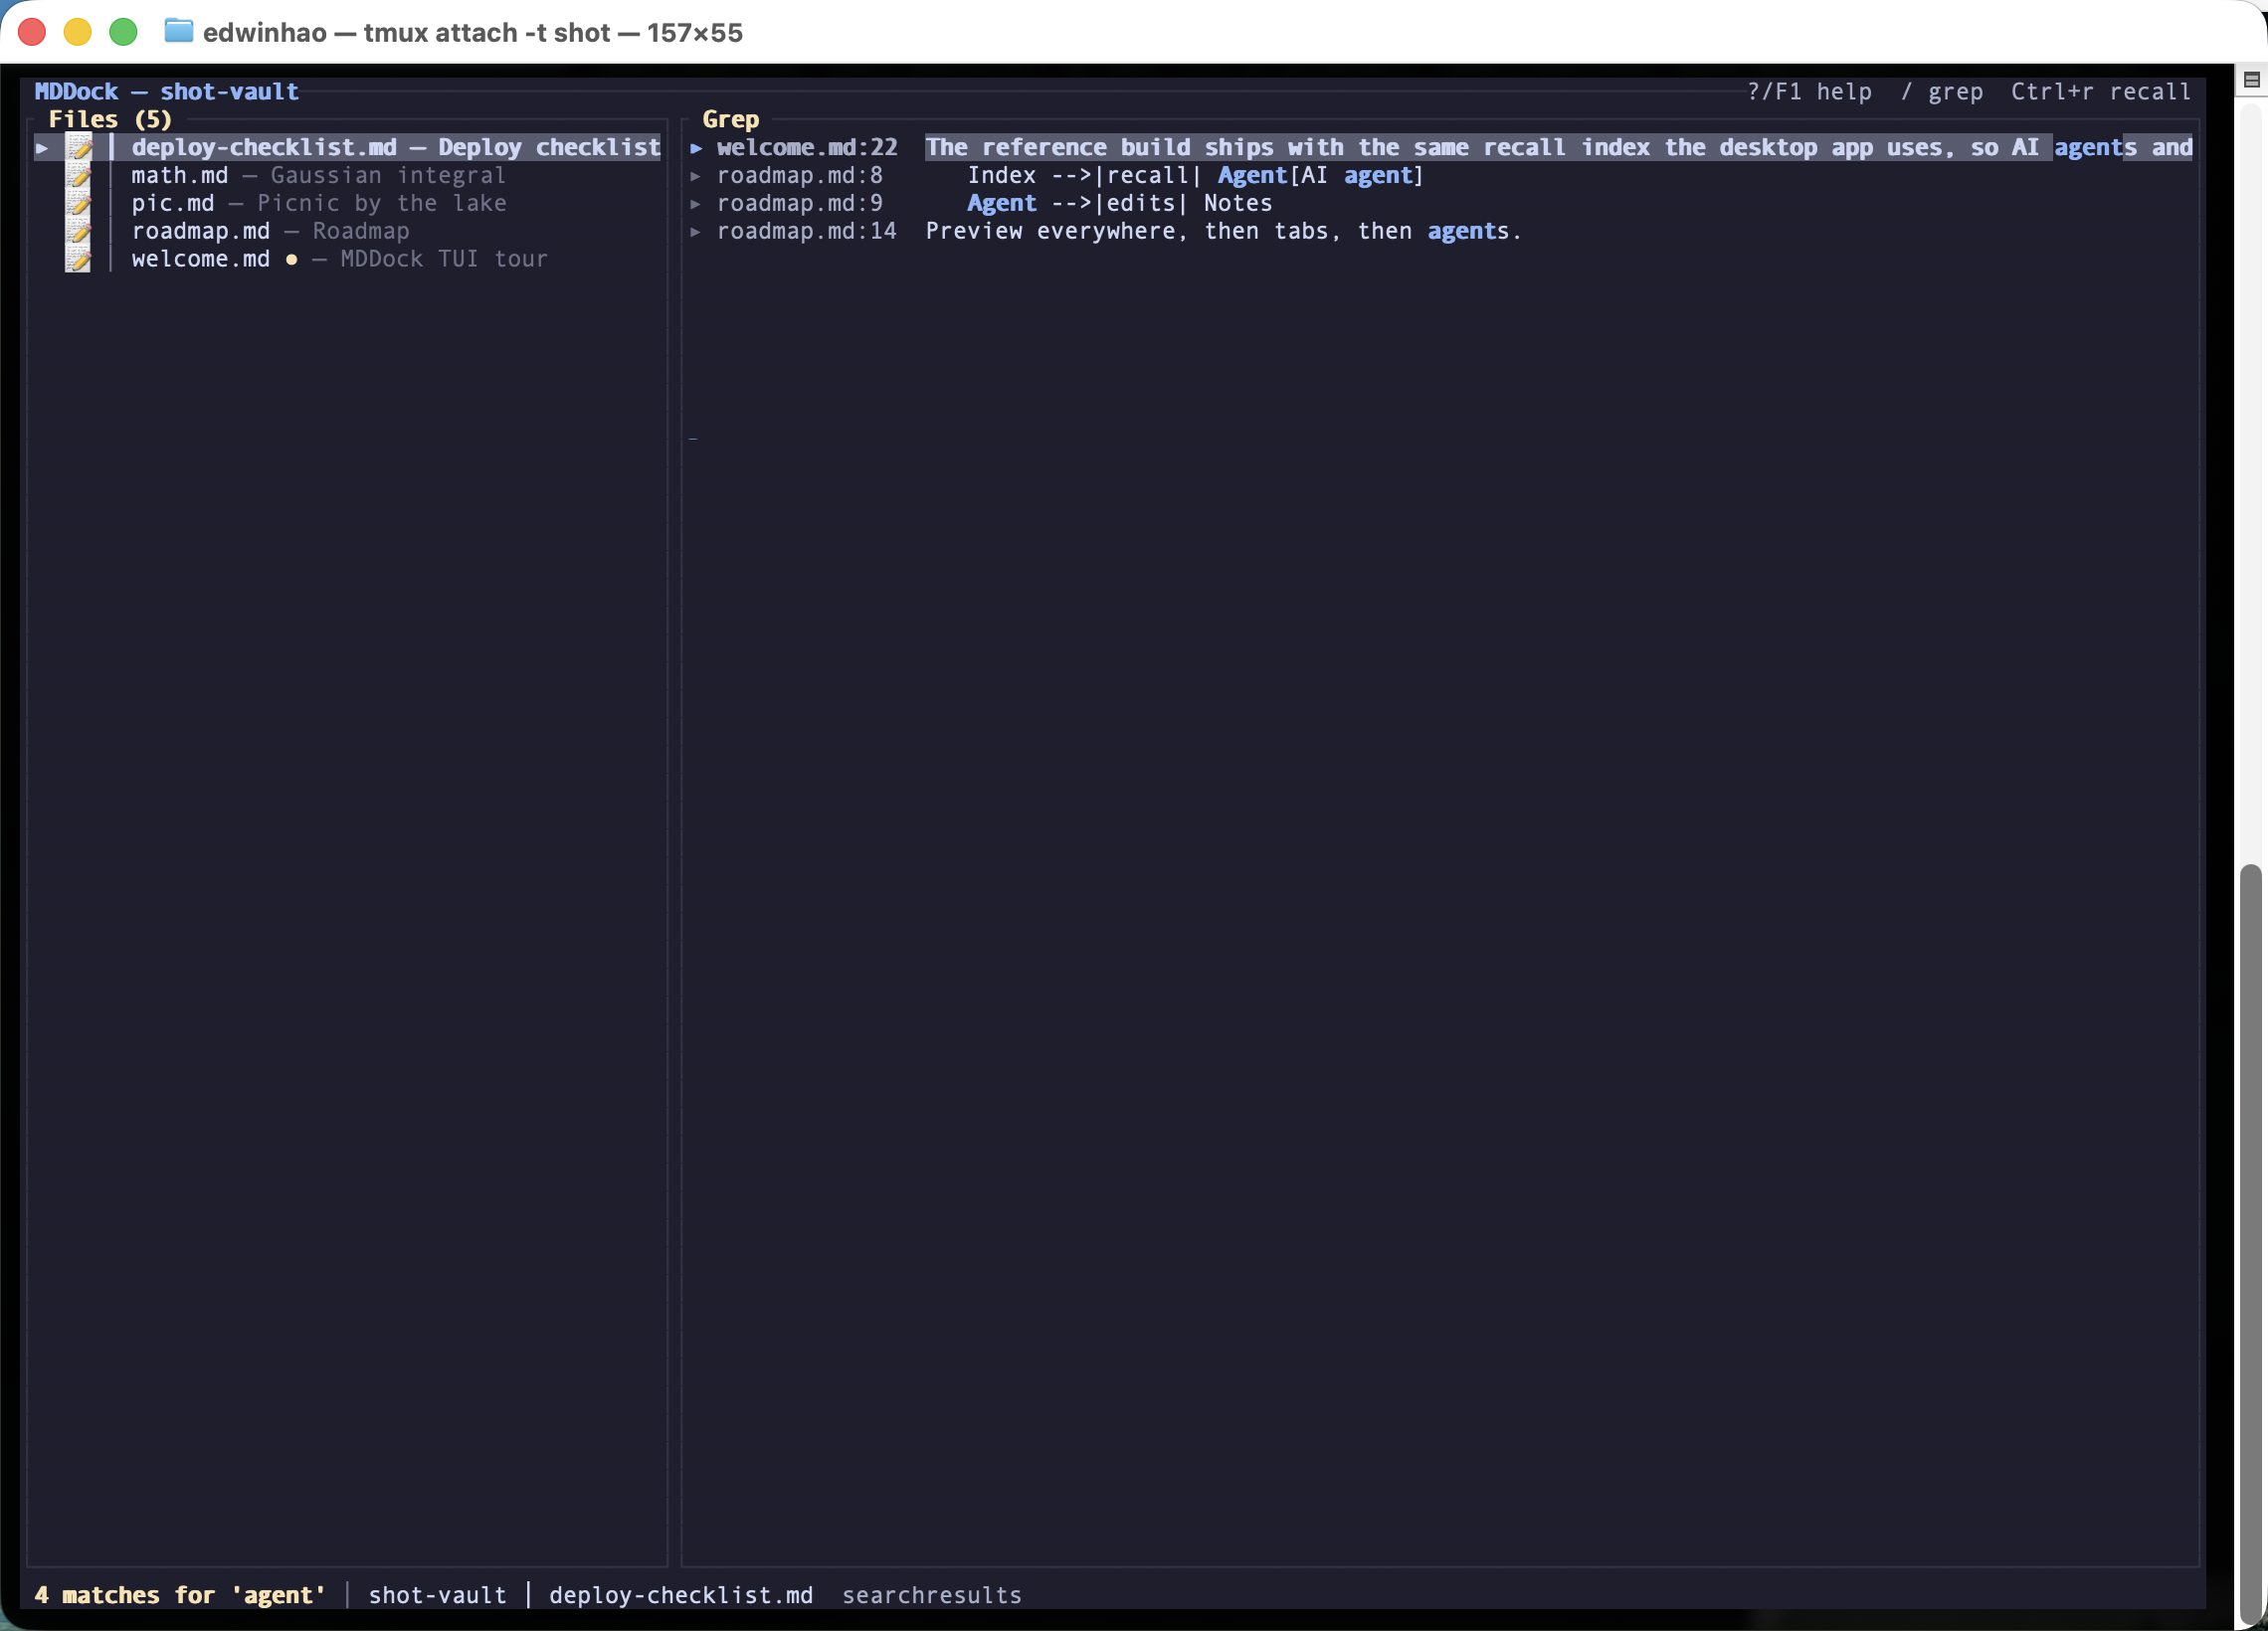Click deploy-checklist.md in the status bar
The height and width of the screenshot is (1631, 2268).
point(680,1595)
